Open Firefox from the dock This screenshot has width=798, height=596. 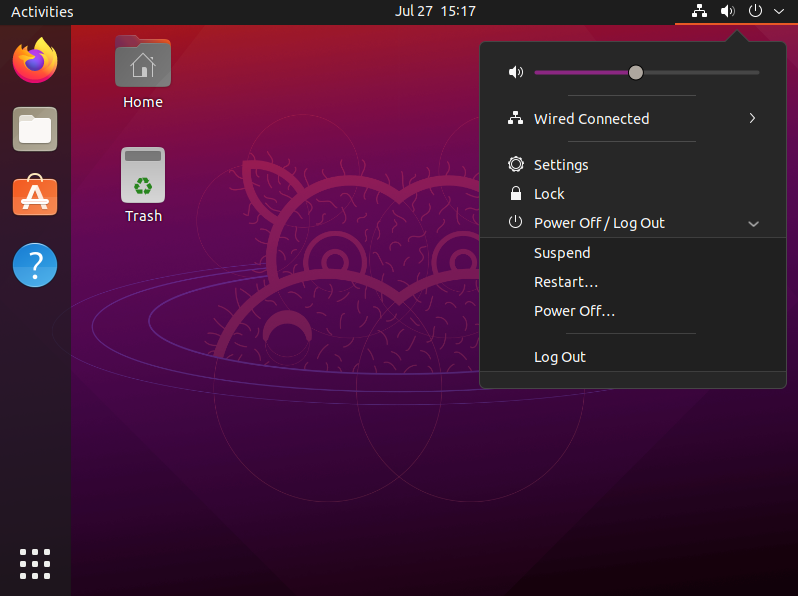tap(35, 61)
